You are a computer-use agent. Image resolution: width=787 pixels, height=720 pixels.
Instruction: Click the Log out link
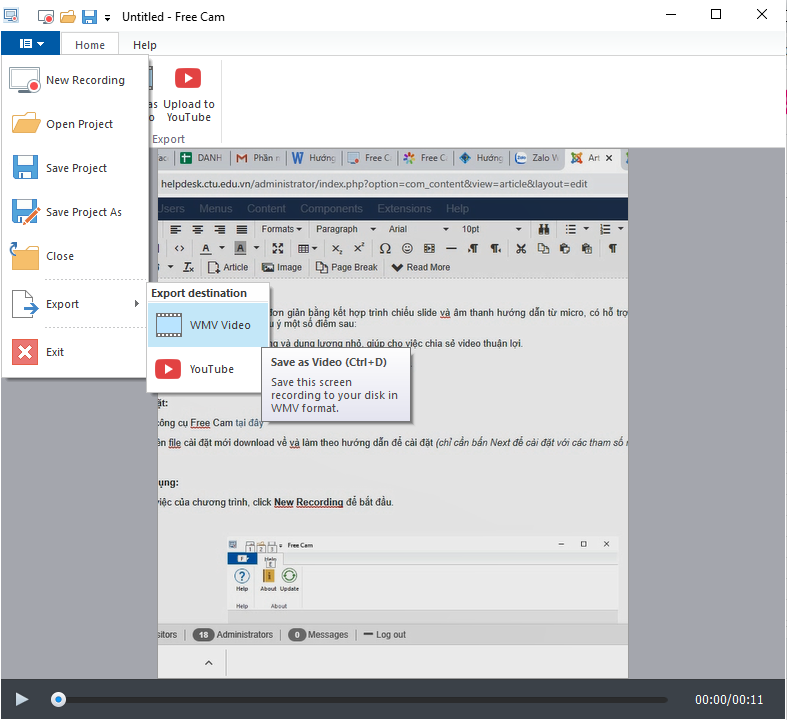point(384,635)
